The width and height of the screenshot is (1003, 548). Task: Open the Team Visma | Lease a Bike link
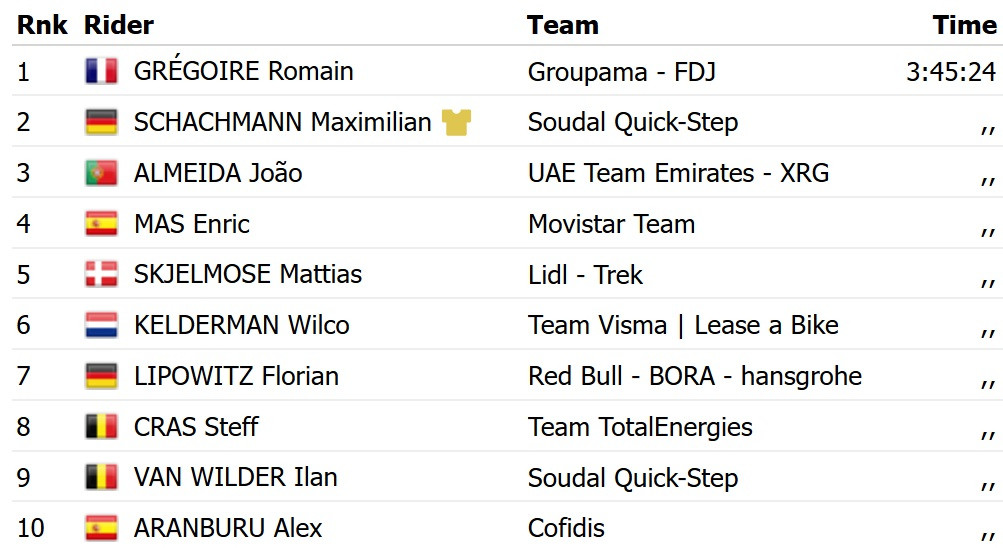click(683, 325)
